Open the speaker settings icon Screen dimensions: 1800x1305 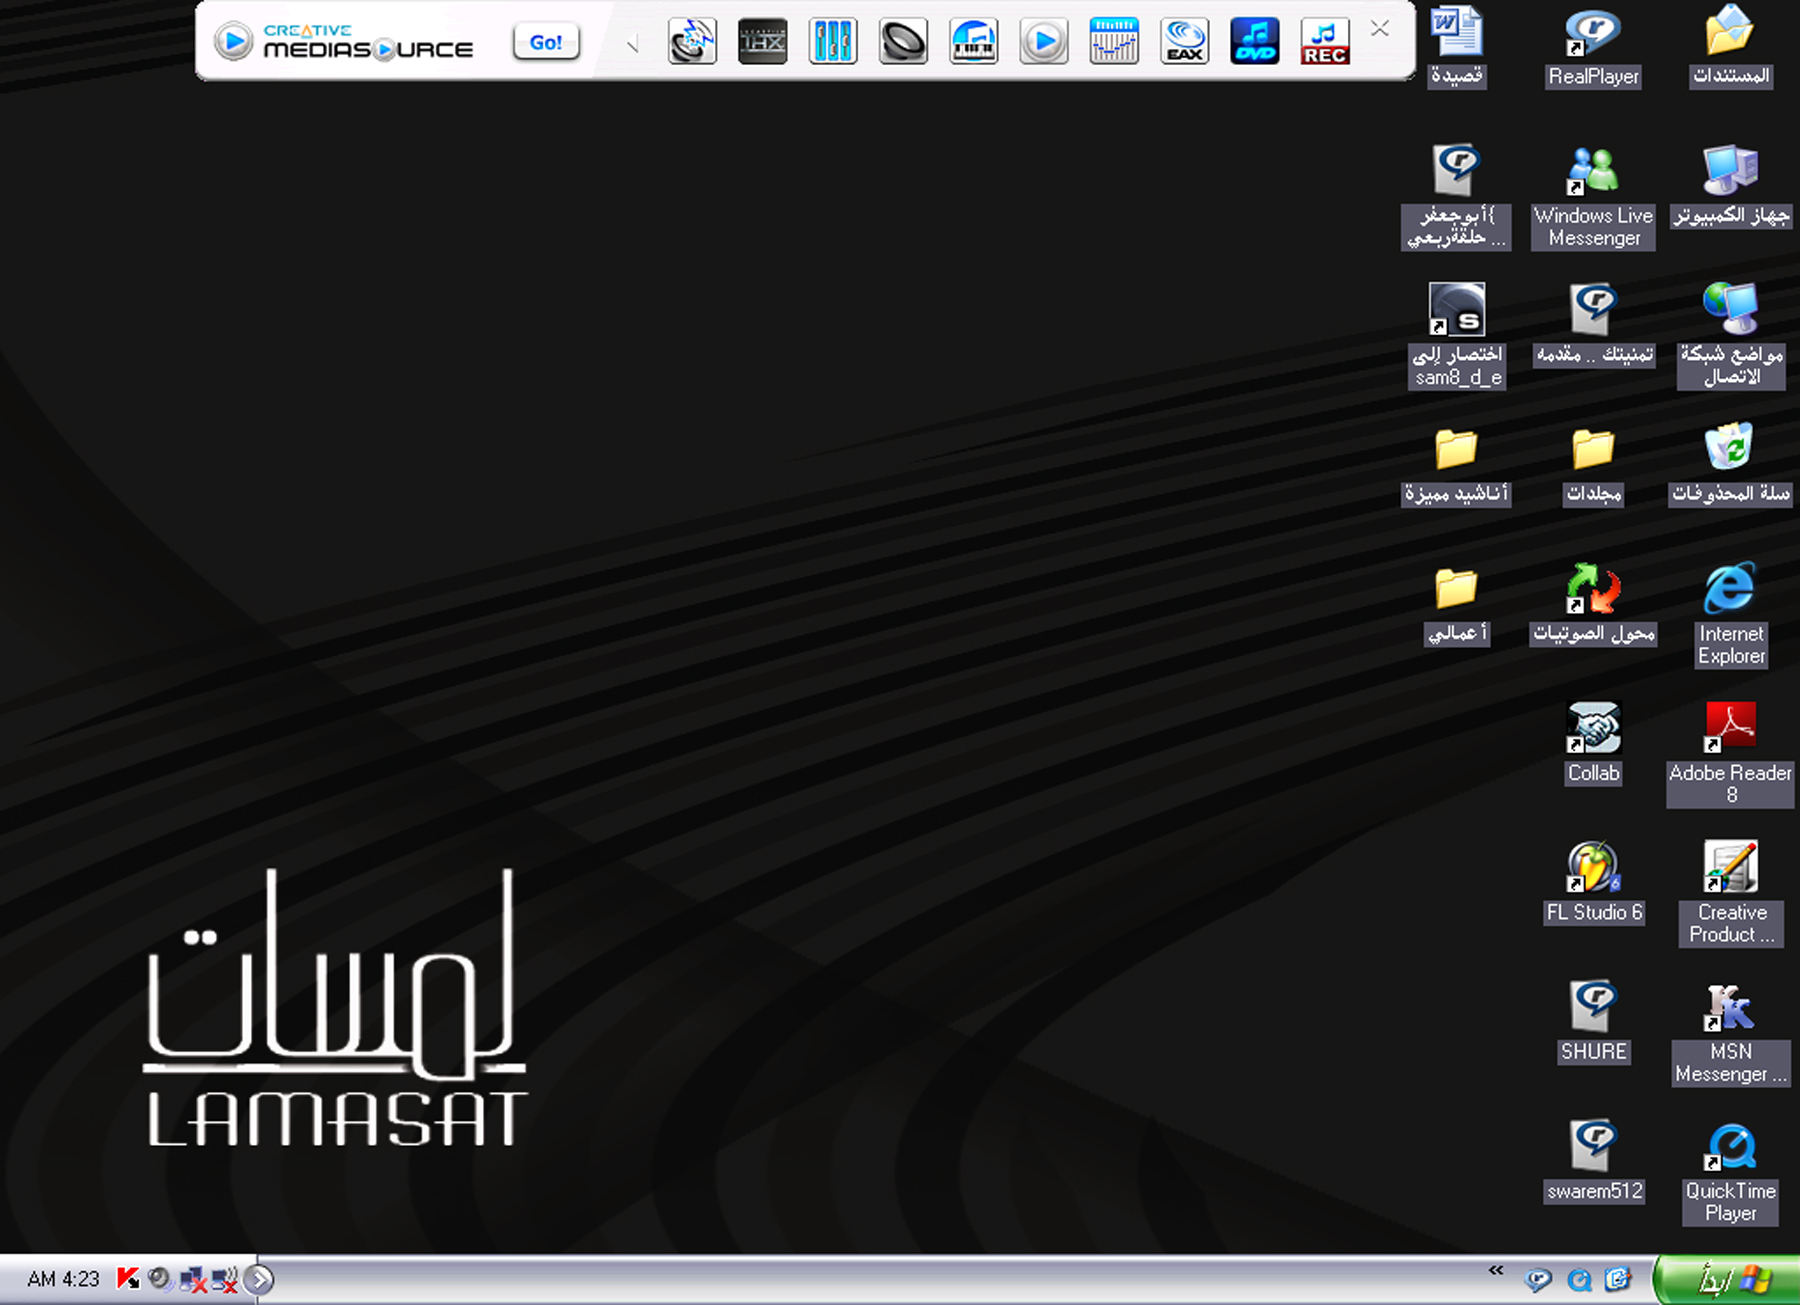[903, 42]
